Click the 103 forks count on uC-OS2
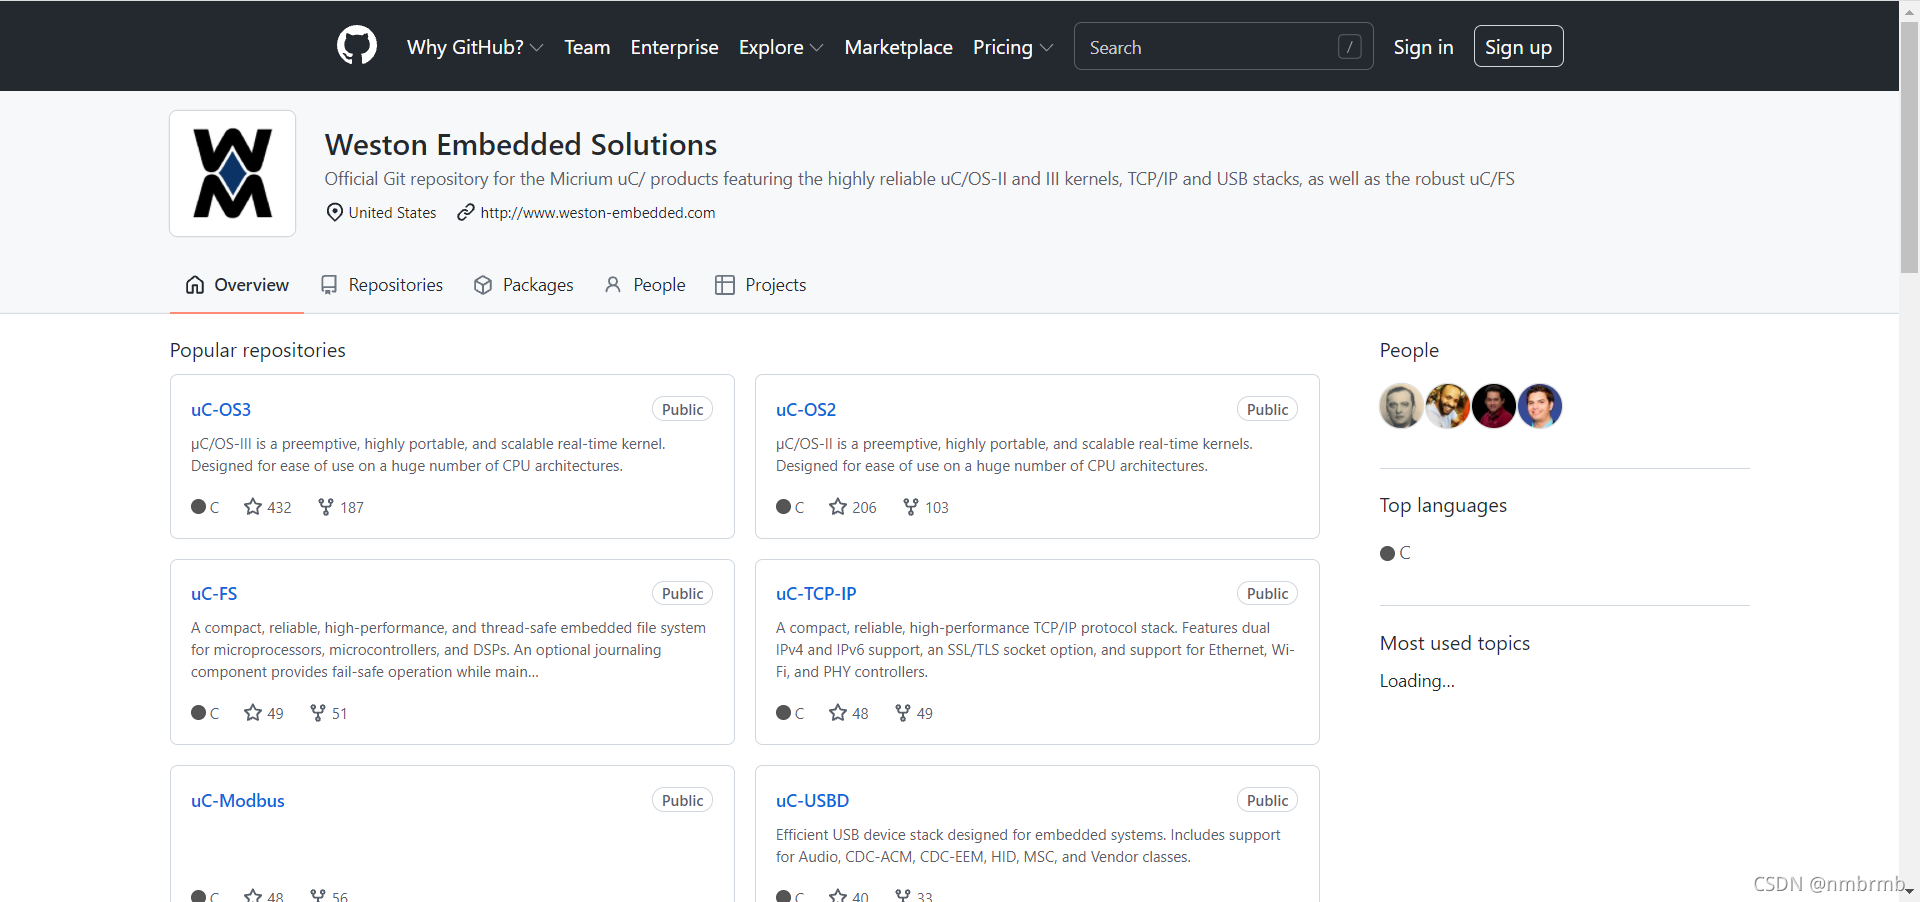This screenshot has height=902, width=1920. click(x=937, y=508)
